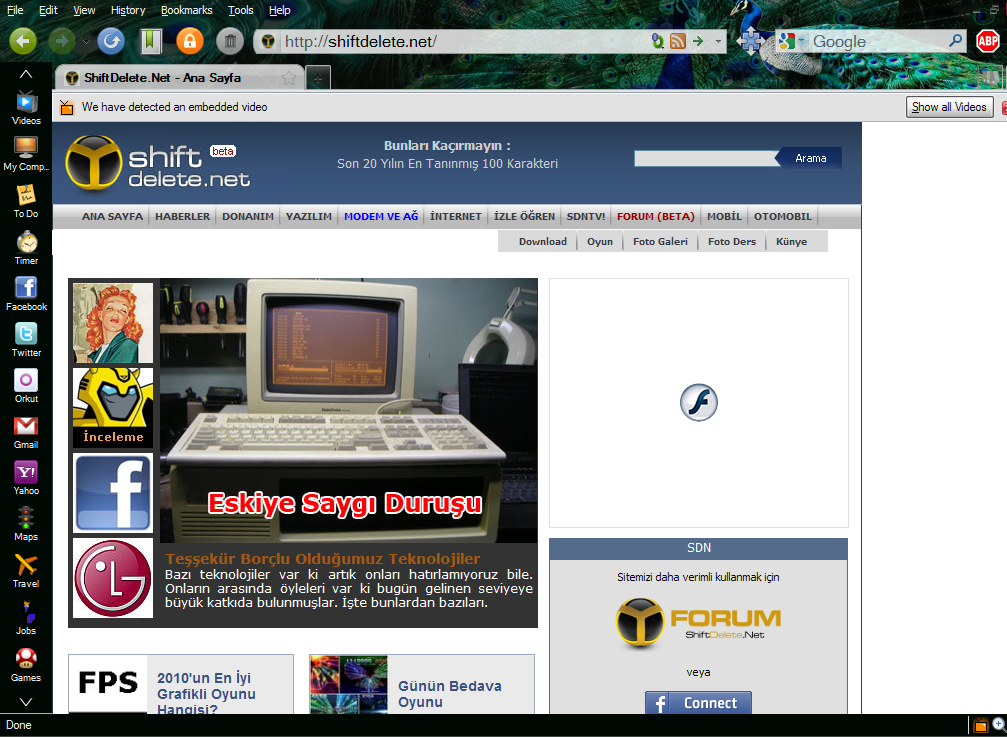Open the back/forward history dropdown arrow

pos(86,42)
